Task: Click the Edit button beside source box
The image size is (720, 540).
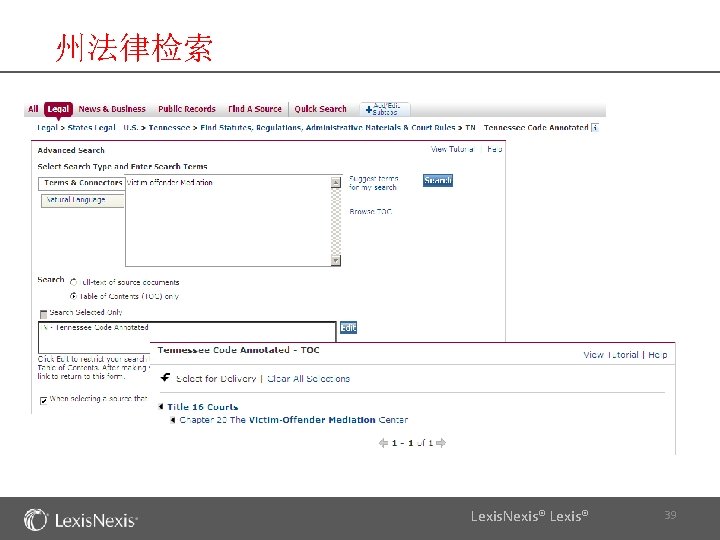Action: [x=348, y=328]
